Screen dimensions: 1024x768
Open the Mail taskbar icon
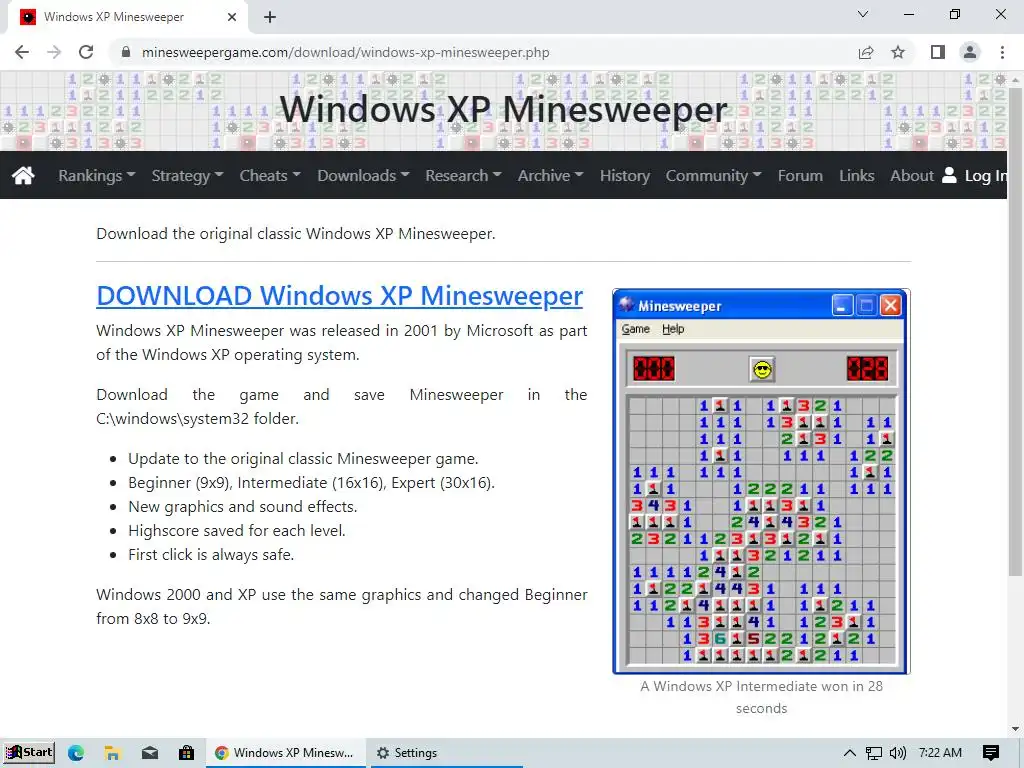[150, 753]
